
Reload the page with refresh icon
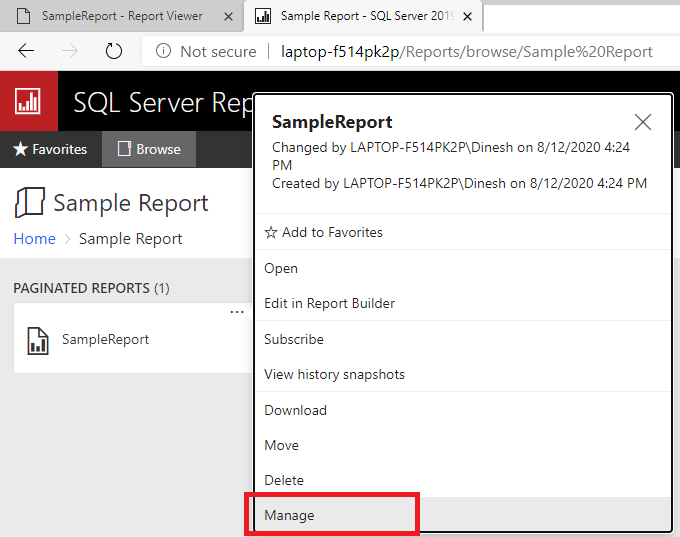pyautogui.click(x=114, y=51)
